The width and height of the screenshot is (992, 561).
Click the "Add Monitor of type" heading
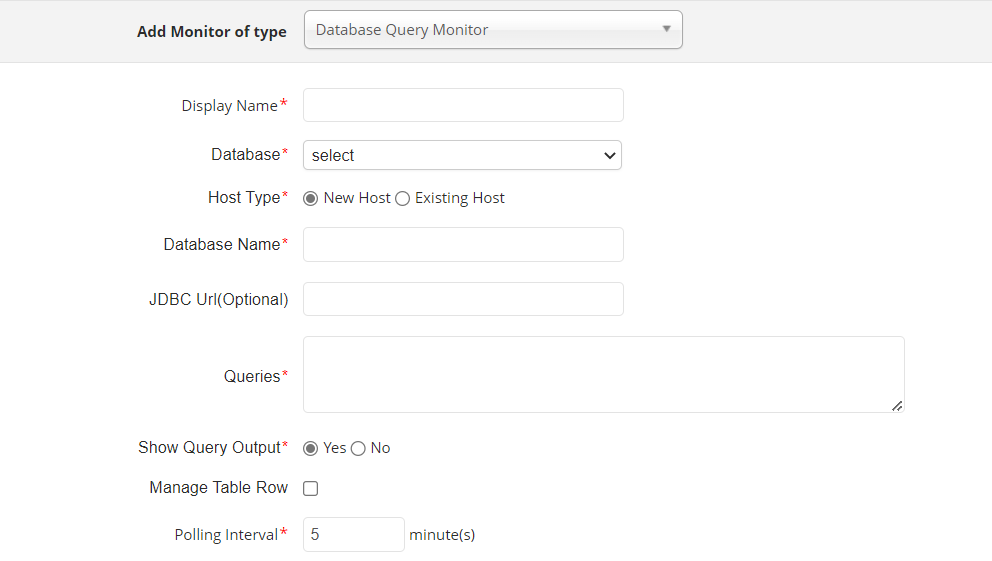(x=211, y=31)
